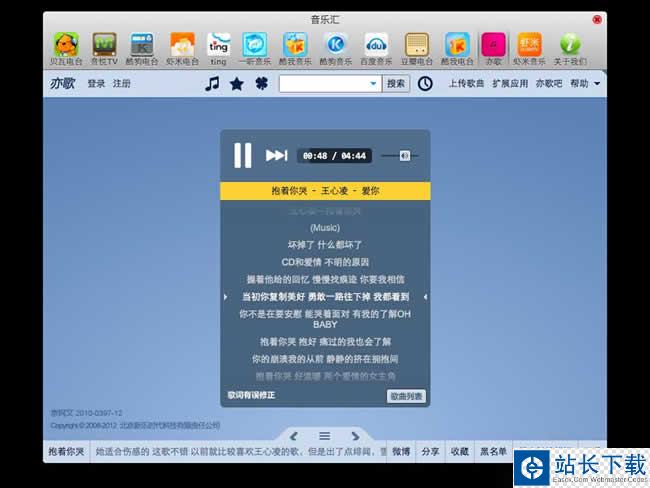
Task: Click the star favorites icon
Action: pyautogui.click(x=237, y=84)
